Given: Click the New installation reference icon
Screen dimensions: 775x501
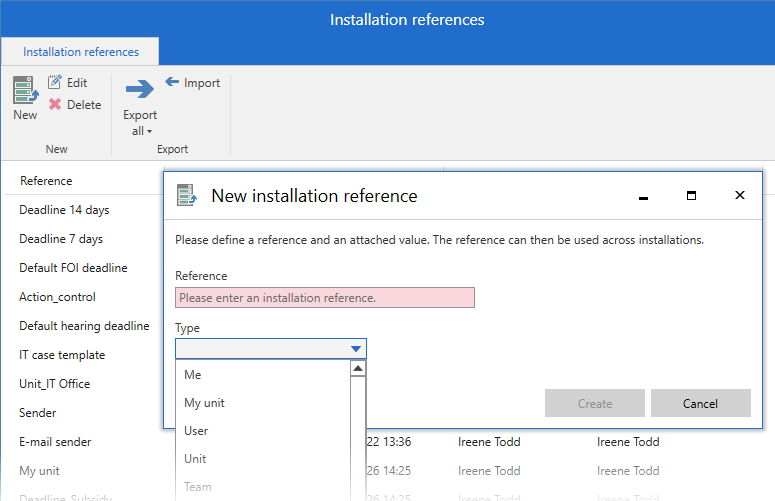Looking at the screenshot, I should 25,90.
